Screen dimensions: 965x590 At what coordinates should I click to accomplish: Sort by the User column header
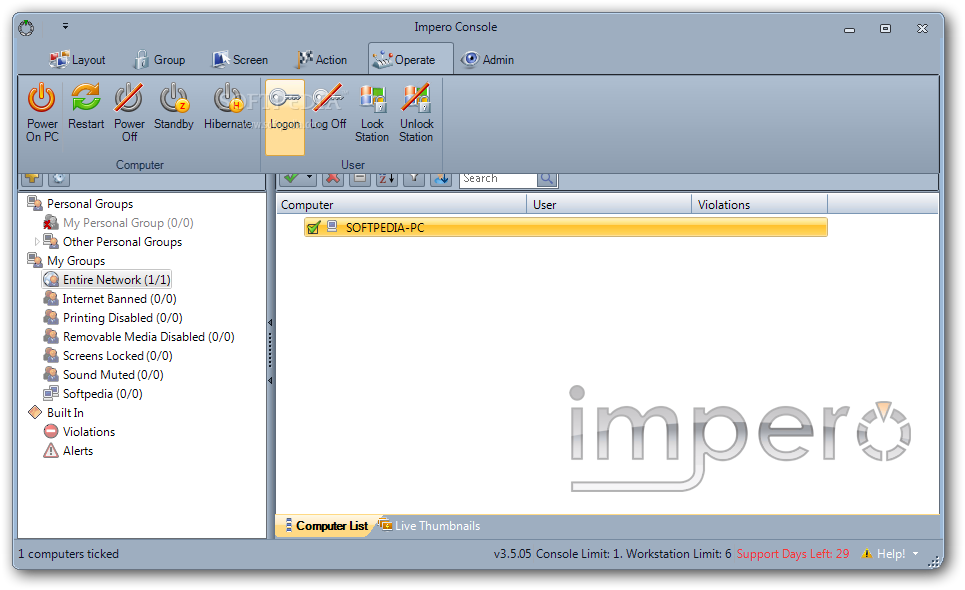point(609,204)
